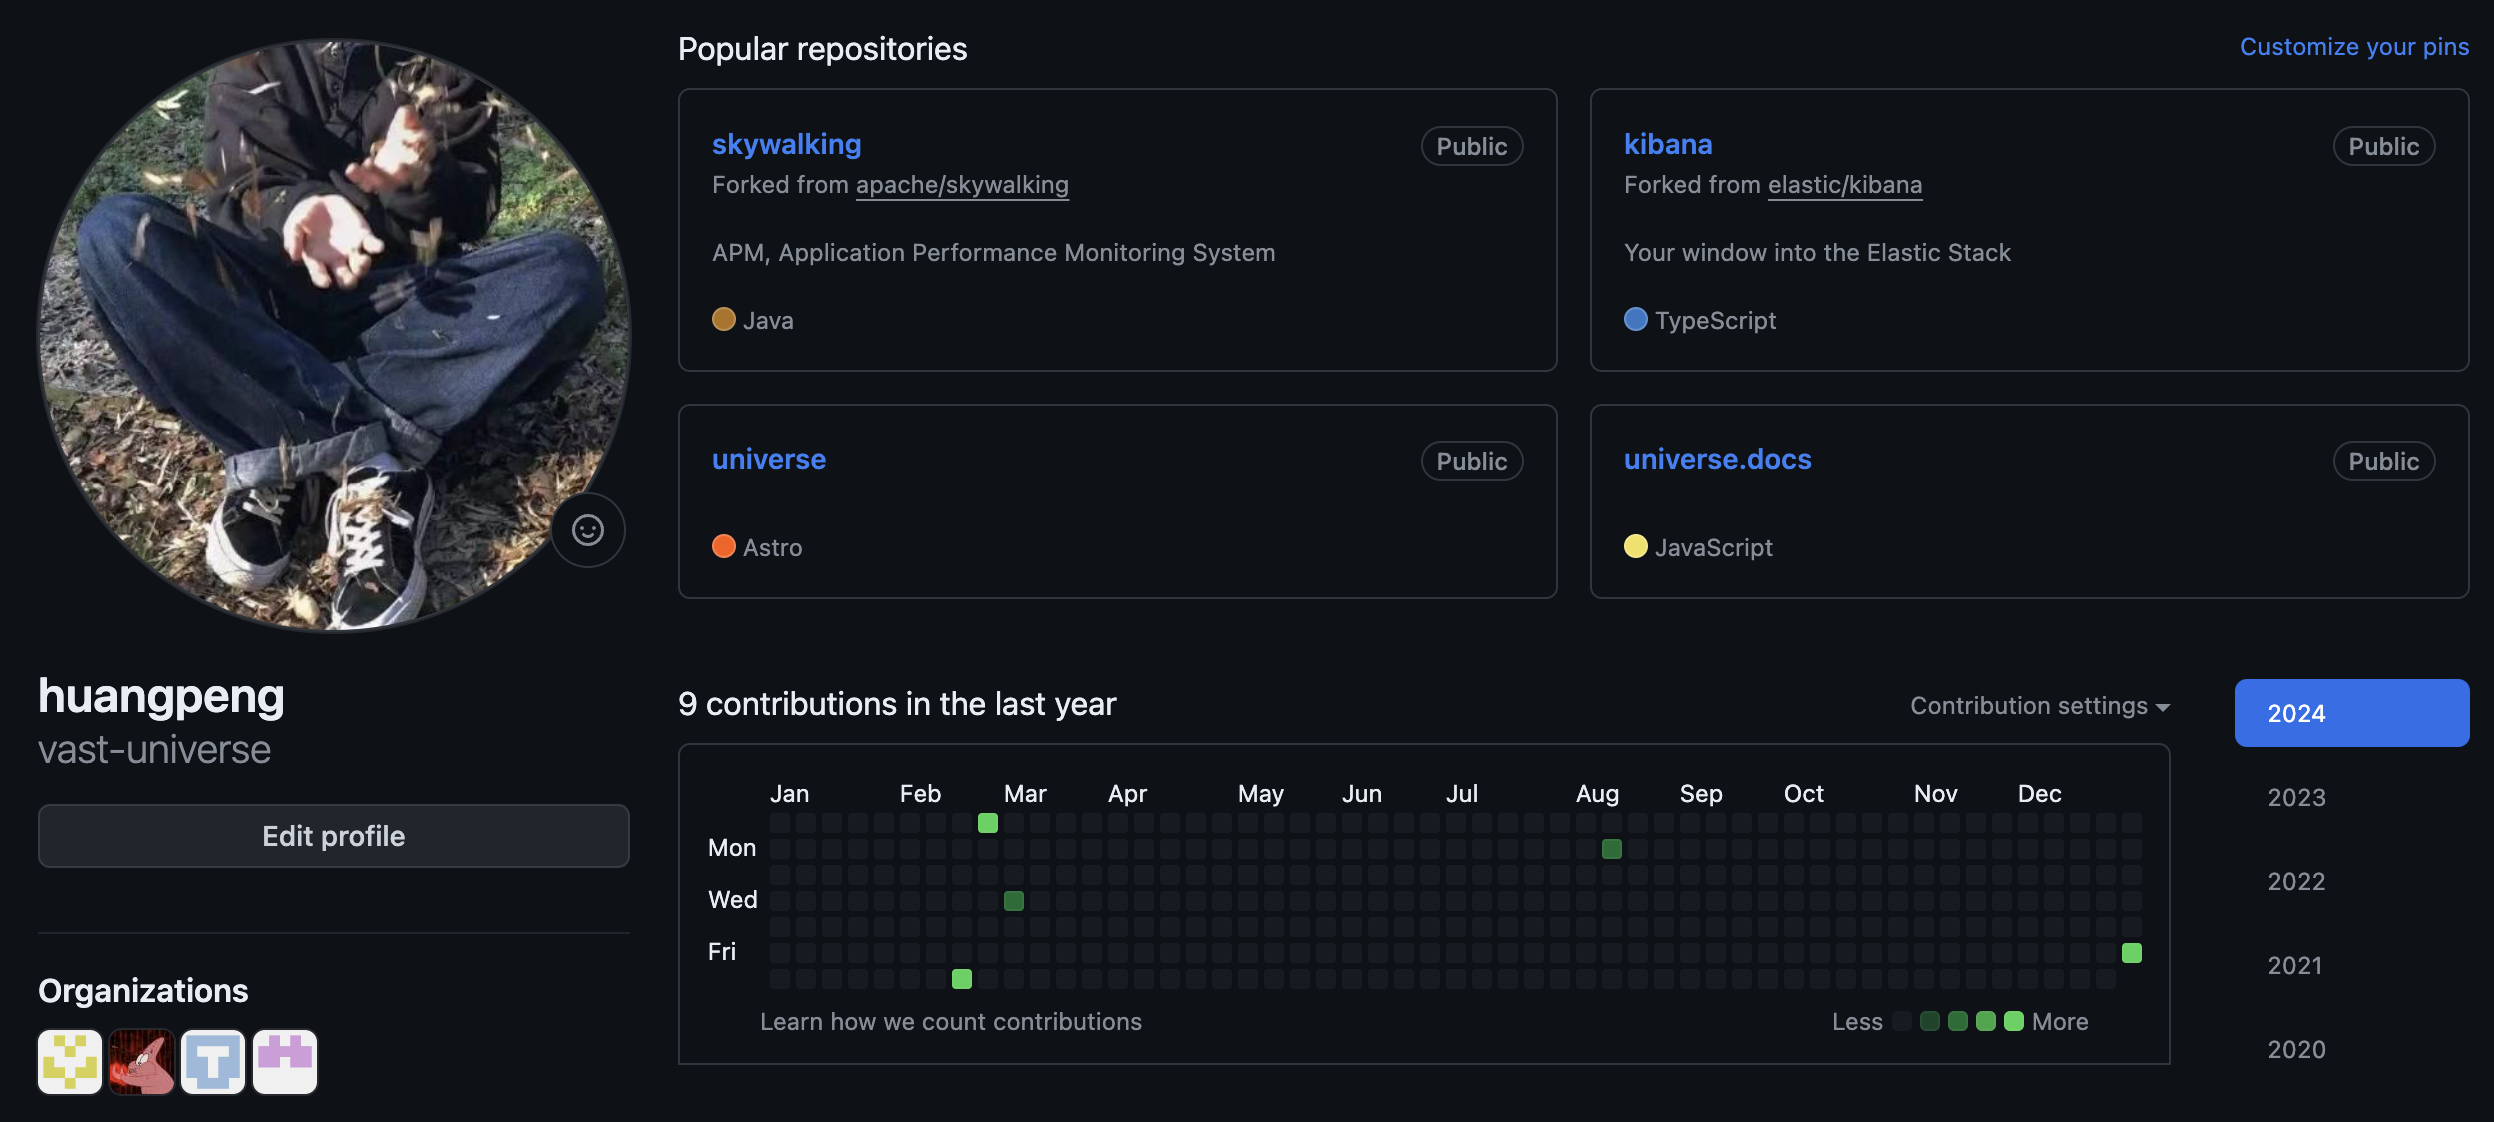Open Customize your pins link
Image resolution: width=2494 pixels, height=1122 pixels.
(x=2354, y=47)
